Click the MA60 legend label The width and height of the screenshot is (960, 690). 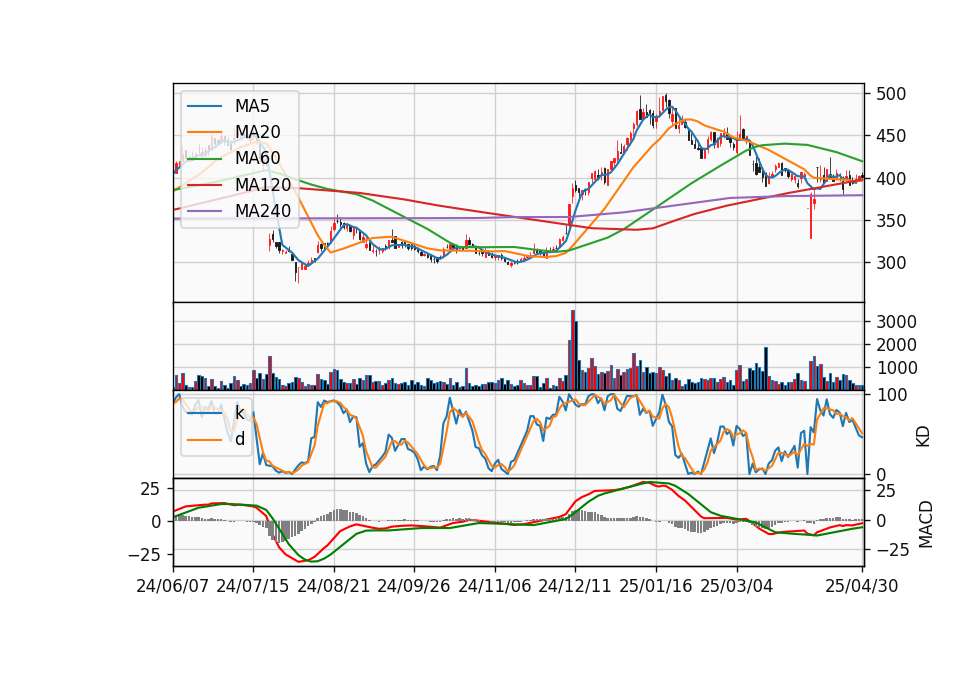[x=257, y=159]
